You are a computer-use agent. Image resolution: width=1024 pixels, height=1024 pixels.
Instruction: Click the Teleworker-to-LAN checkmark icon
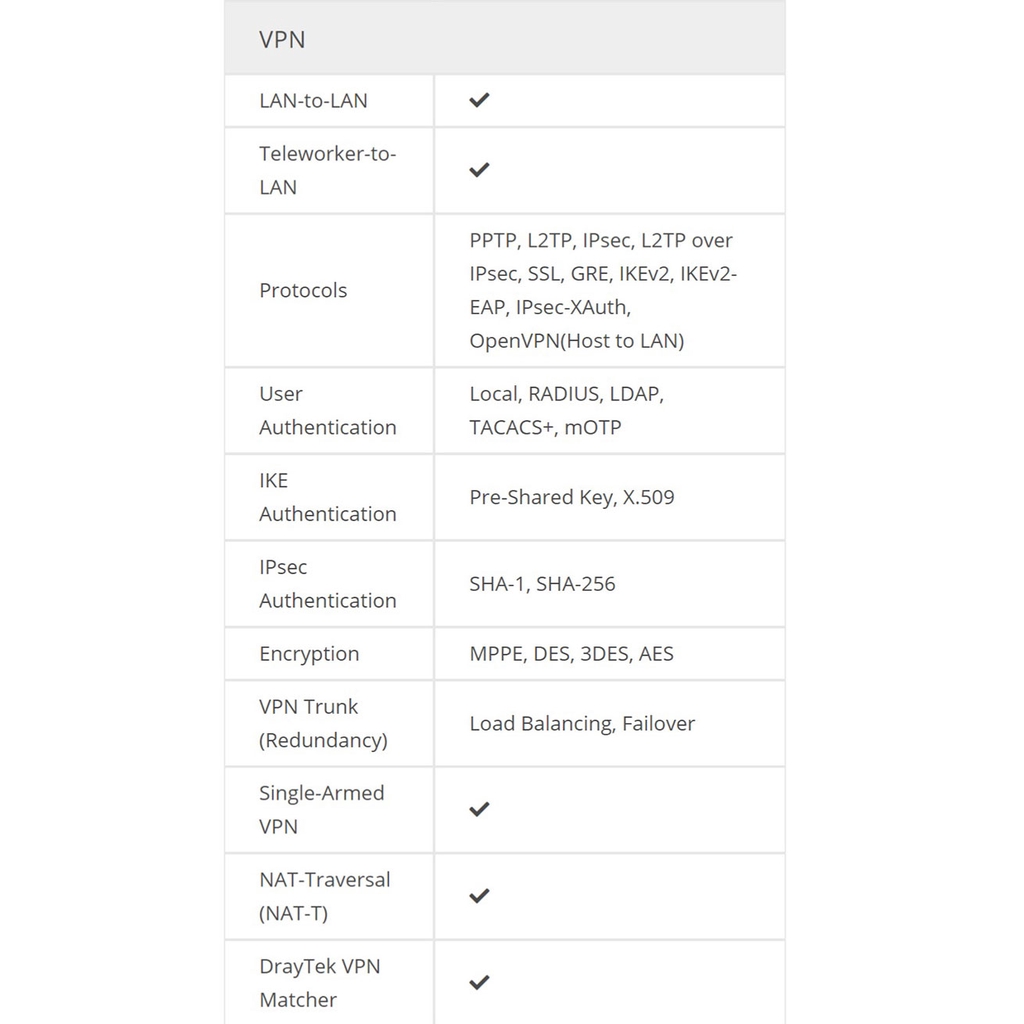479,170
